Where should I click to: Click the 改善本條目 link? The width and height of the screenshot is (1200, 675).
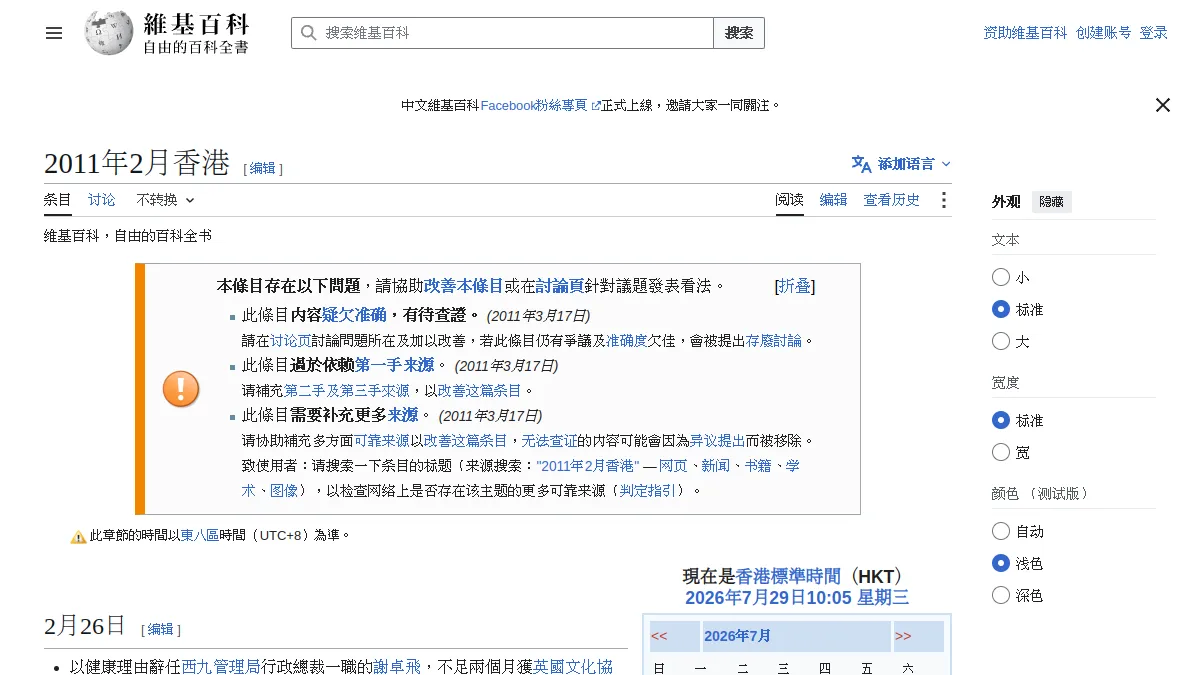pyautogui.click(x=463, y=286)
